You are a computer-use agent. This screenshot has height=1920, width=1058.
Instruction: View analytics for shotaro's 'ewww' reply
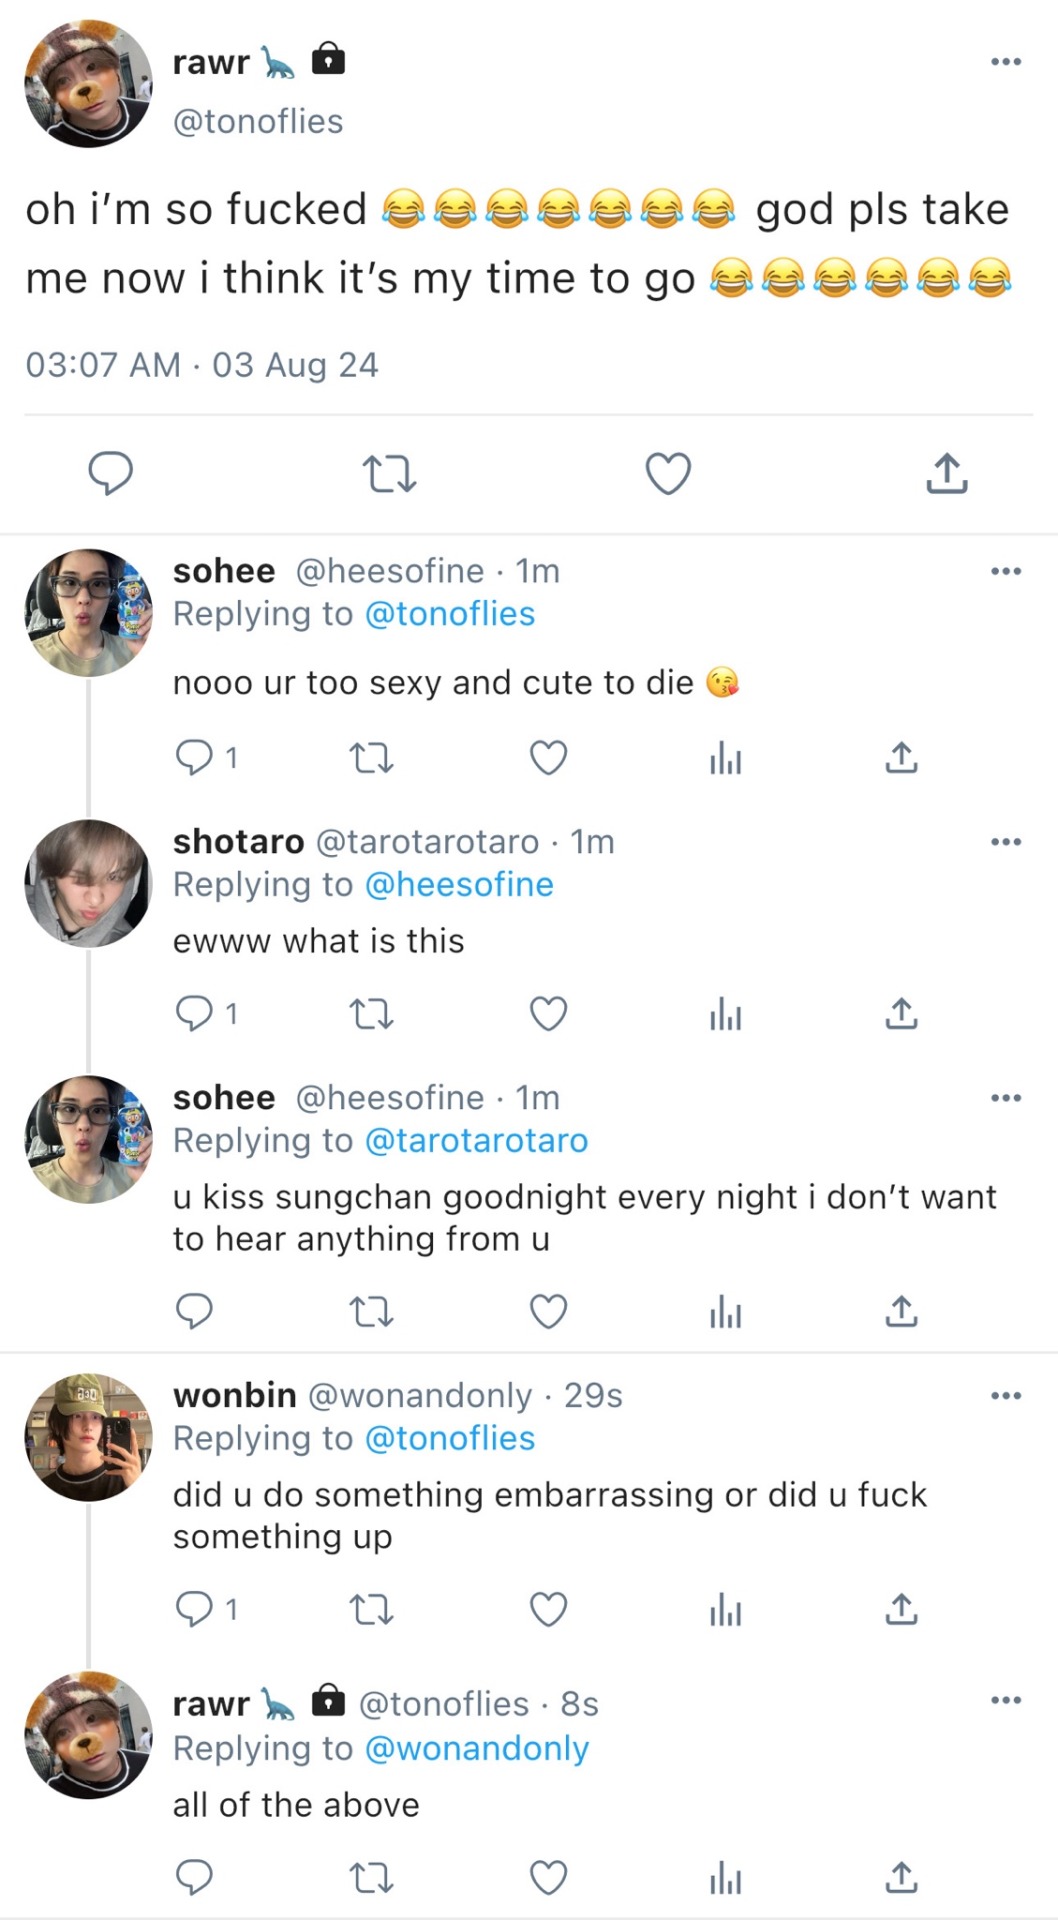[725, 1015]
